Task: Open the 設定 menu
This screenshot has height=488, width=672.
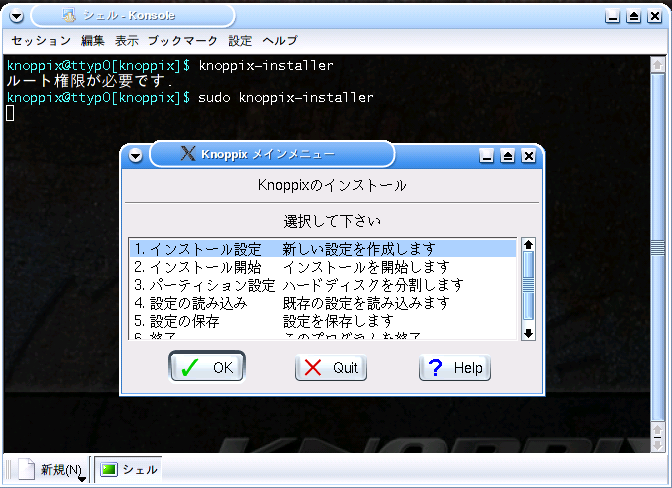Action: [240, 41]
